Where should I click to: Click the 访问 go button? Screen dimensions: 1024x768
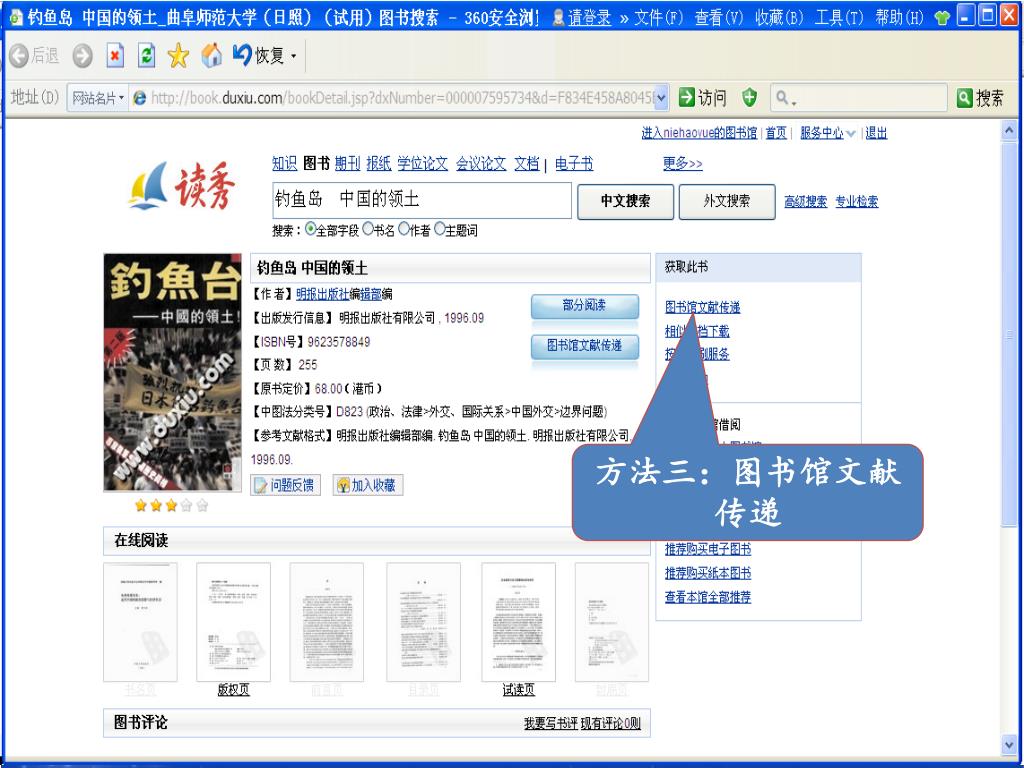coord(703,98)
